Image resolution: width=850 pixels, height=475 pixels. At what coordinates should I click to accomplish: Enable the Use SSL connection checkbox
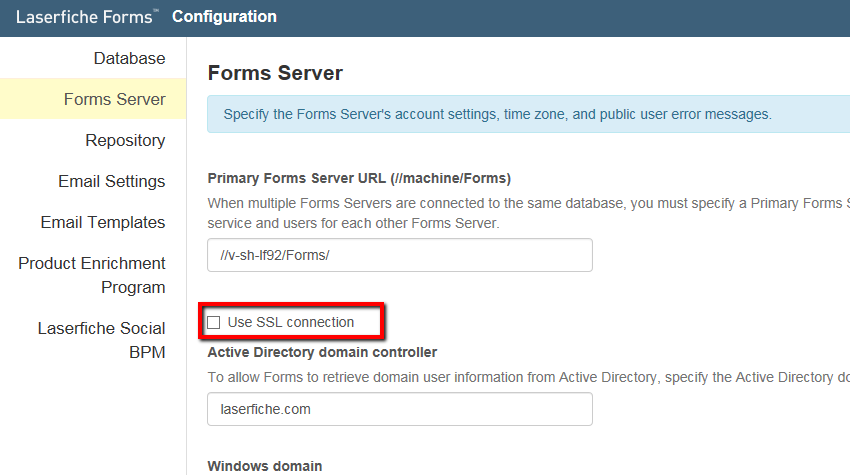pyautogui.click(x=214, y=323)
